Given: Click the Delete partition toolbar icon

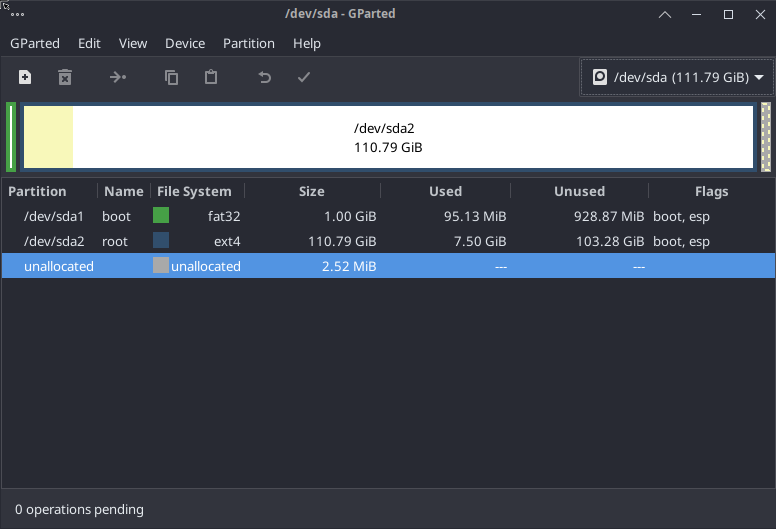Looking at the screenshot, I should pos(65,77).
